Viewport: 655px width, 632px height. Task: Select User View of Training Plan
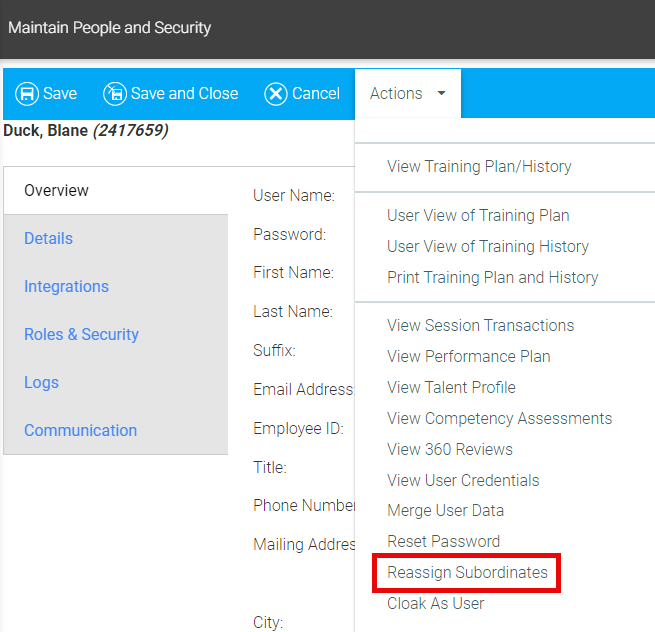tap(478, 215)
